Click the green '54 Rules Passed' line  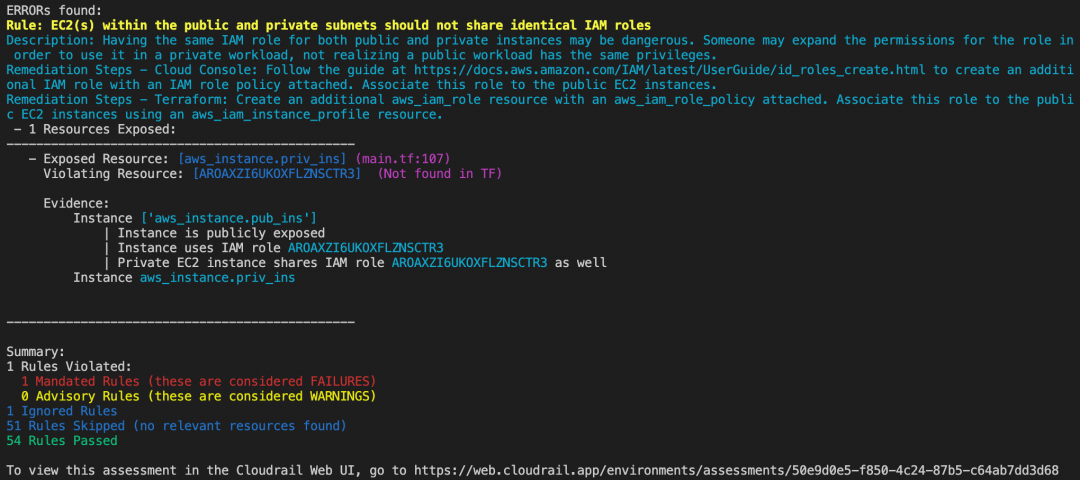(61, 441)
